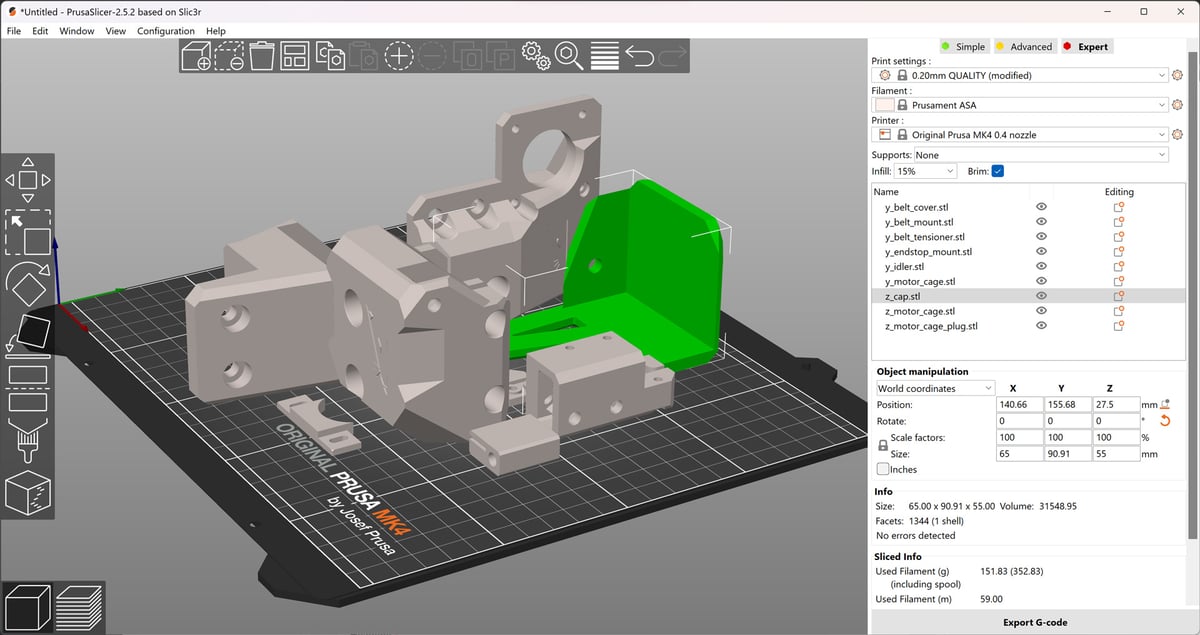The image size is (1200, 635).
Task: Select the Scale gizmo tool
Action: [28, 232]
